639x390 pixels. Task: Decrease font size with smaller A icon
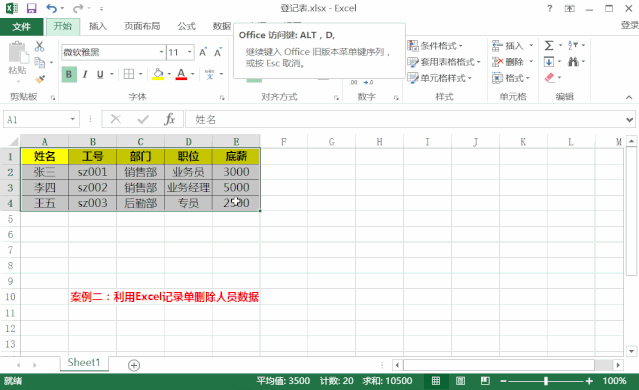click(218, 52)
